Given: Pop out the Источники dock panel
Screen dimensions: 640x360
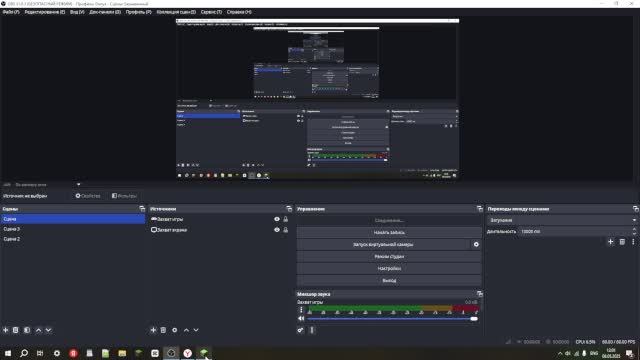Looking at the screenshot, I should point(289,209).
